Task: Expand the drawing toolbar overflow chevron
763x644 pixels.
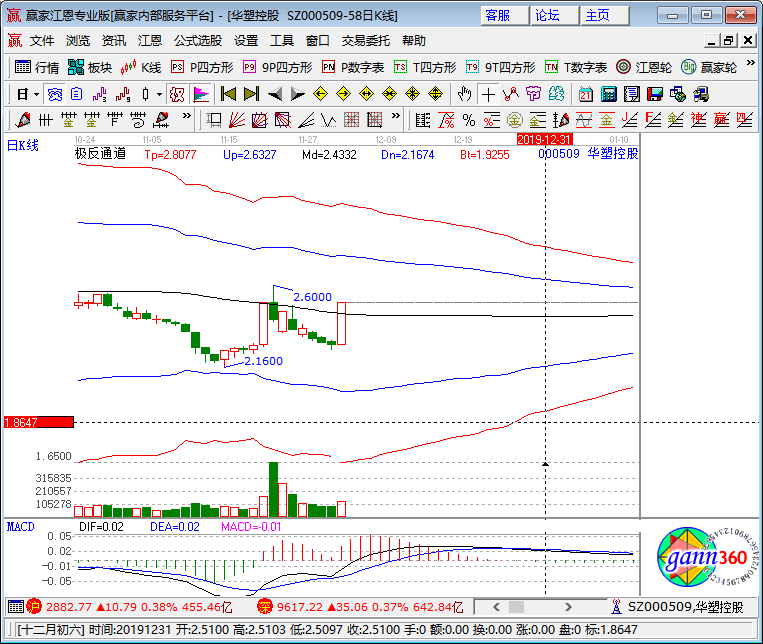Action: 186,116
